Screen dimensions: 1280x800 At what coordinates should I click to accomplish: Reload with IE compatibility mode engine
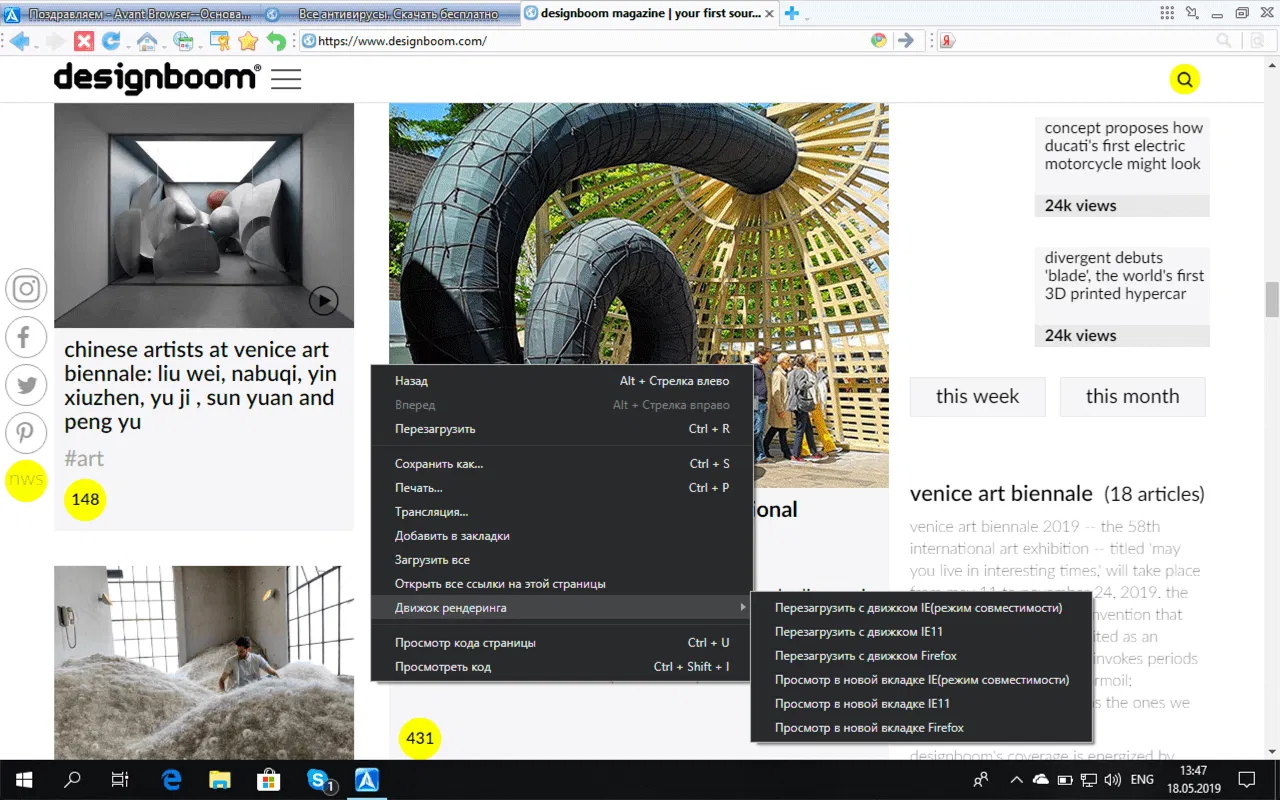[x=919, y=608]
